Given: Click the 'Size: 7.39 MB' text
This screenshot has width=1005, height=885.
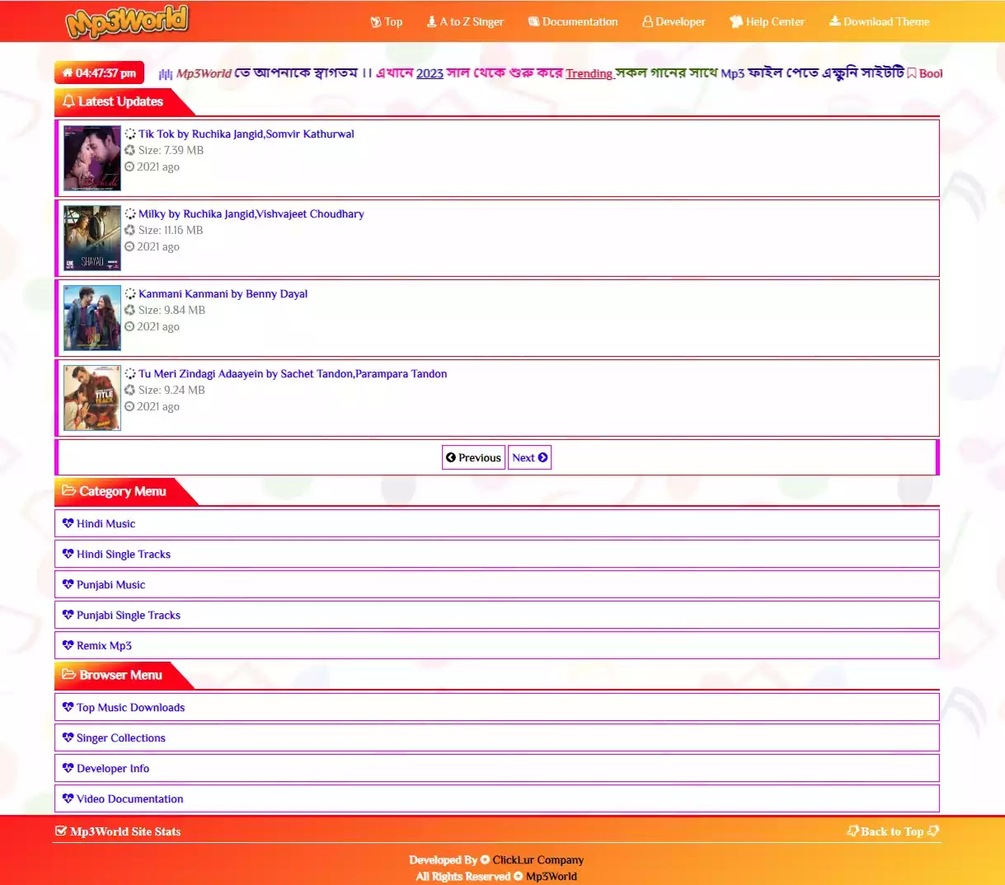Looking at the screenshot, I should 171,151.
